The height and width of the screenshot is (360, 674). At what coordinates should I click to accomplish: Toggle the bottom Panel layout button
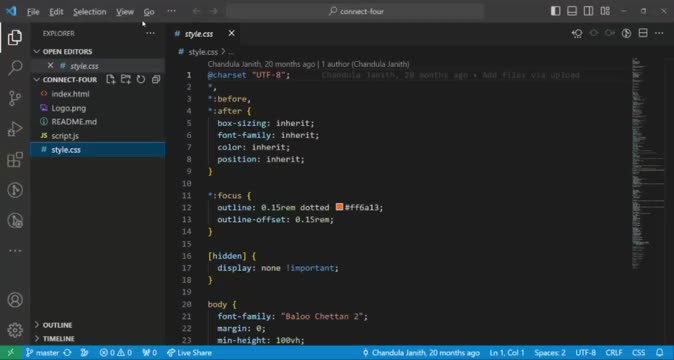click(572, 11)
